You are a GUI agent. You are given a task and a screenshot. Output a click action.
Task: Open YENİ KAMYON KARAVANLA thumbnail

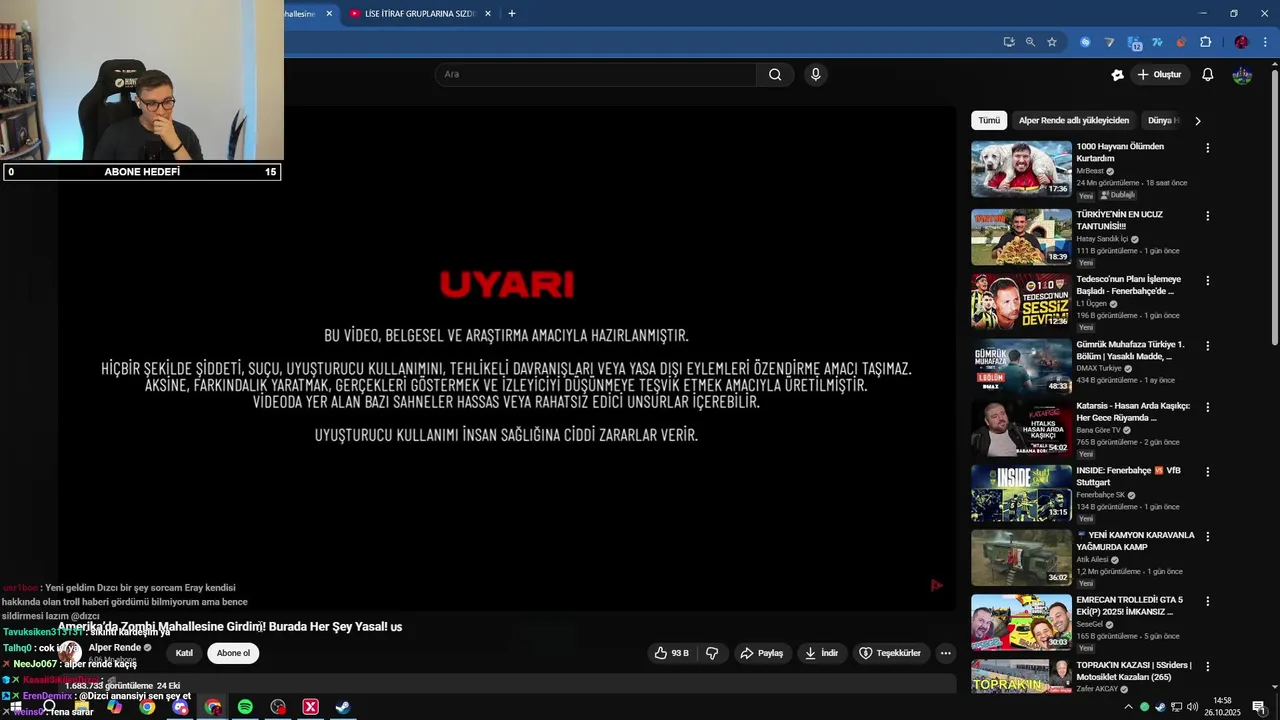point(1021,557)
